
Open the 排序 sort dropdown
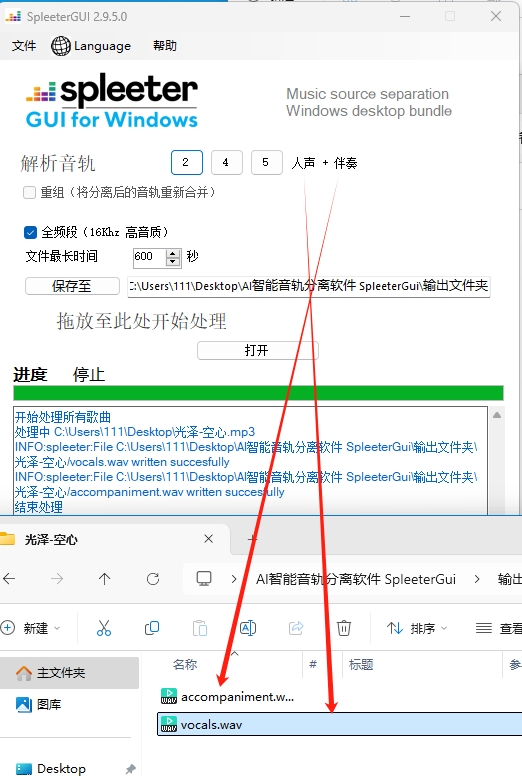417,628
